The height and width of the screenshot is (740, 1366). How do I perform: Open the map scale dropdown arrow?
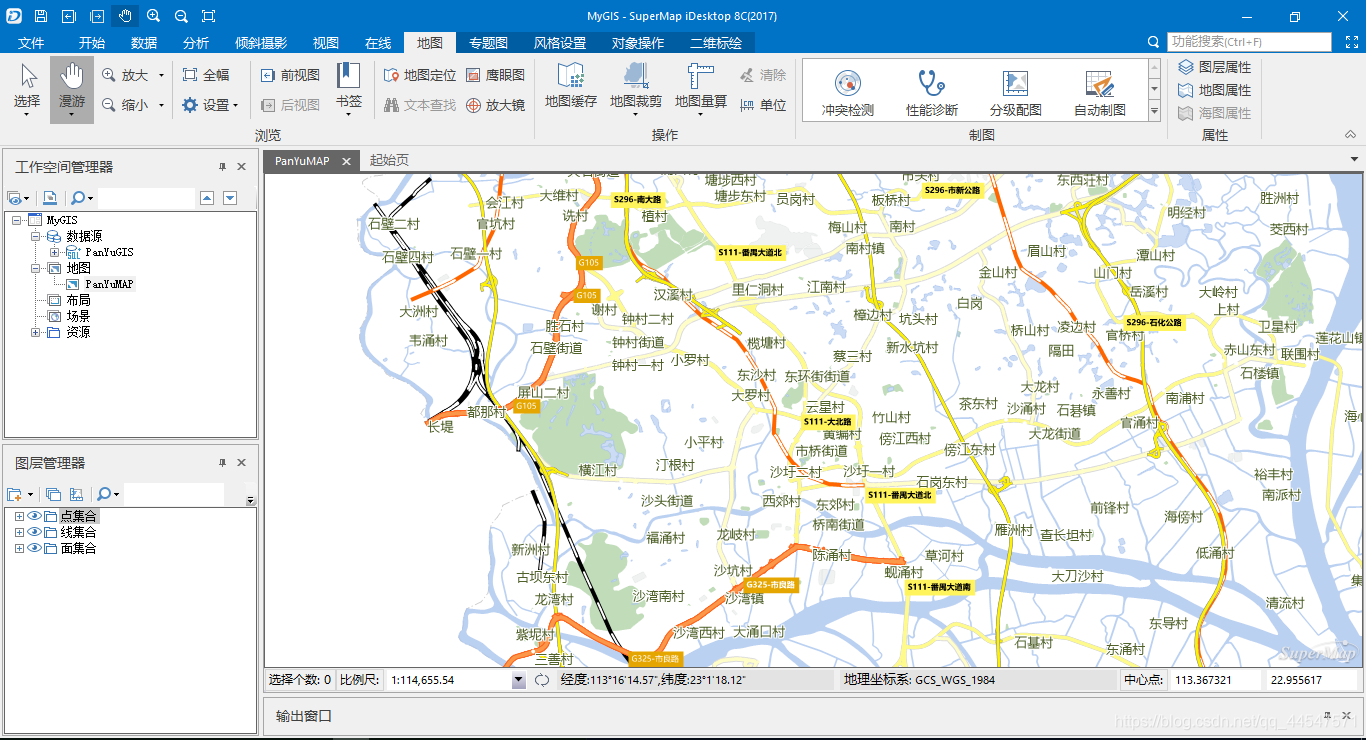[518, 680]
